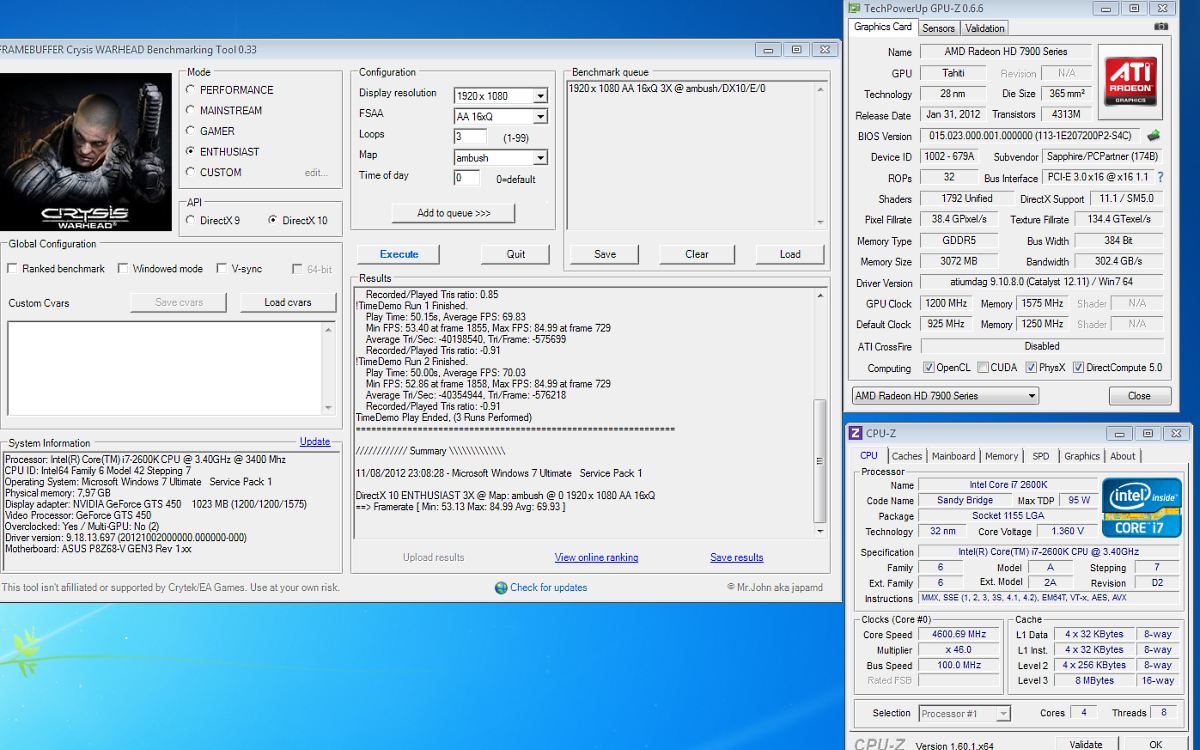Clear the benchmark queue
This screenshot has height=750, width=1200.
[697, 254]
